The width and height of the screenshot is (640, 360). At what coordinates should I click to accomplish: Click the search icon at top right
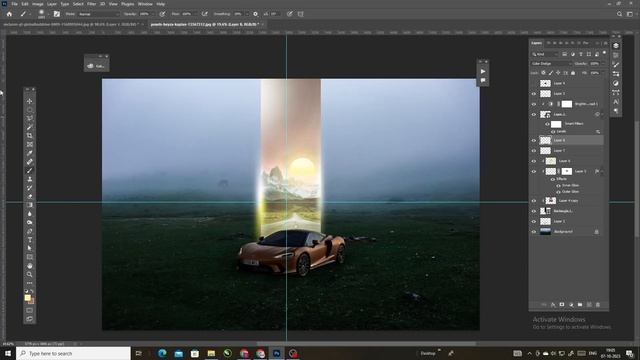[619, 14]
